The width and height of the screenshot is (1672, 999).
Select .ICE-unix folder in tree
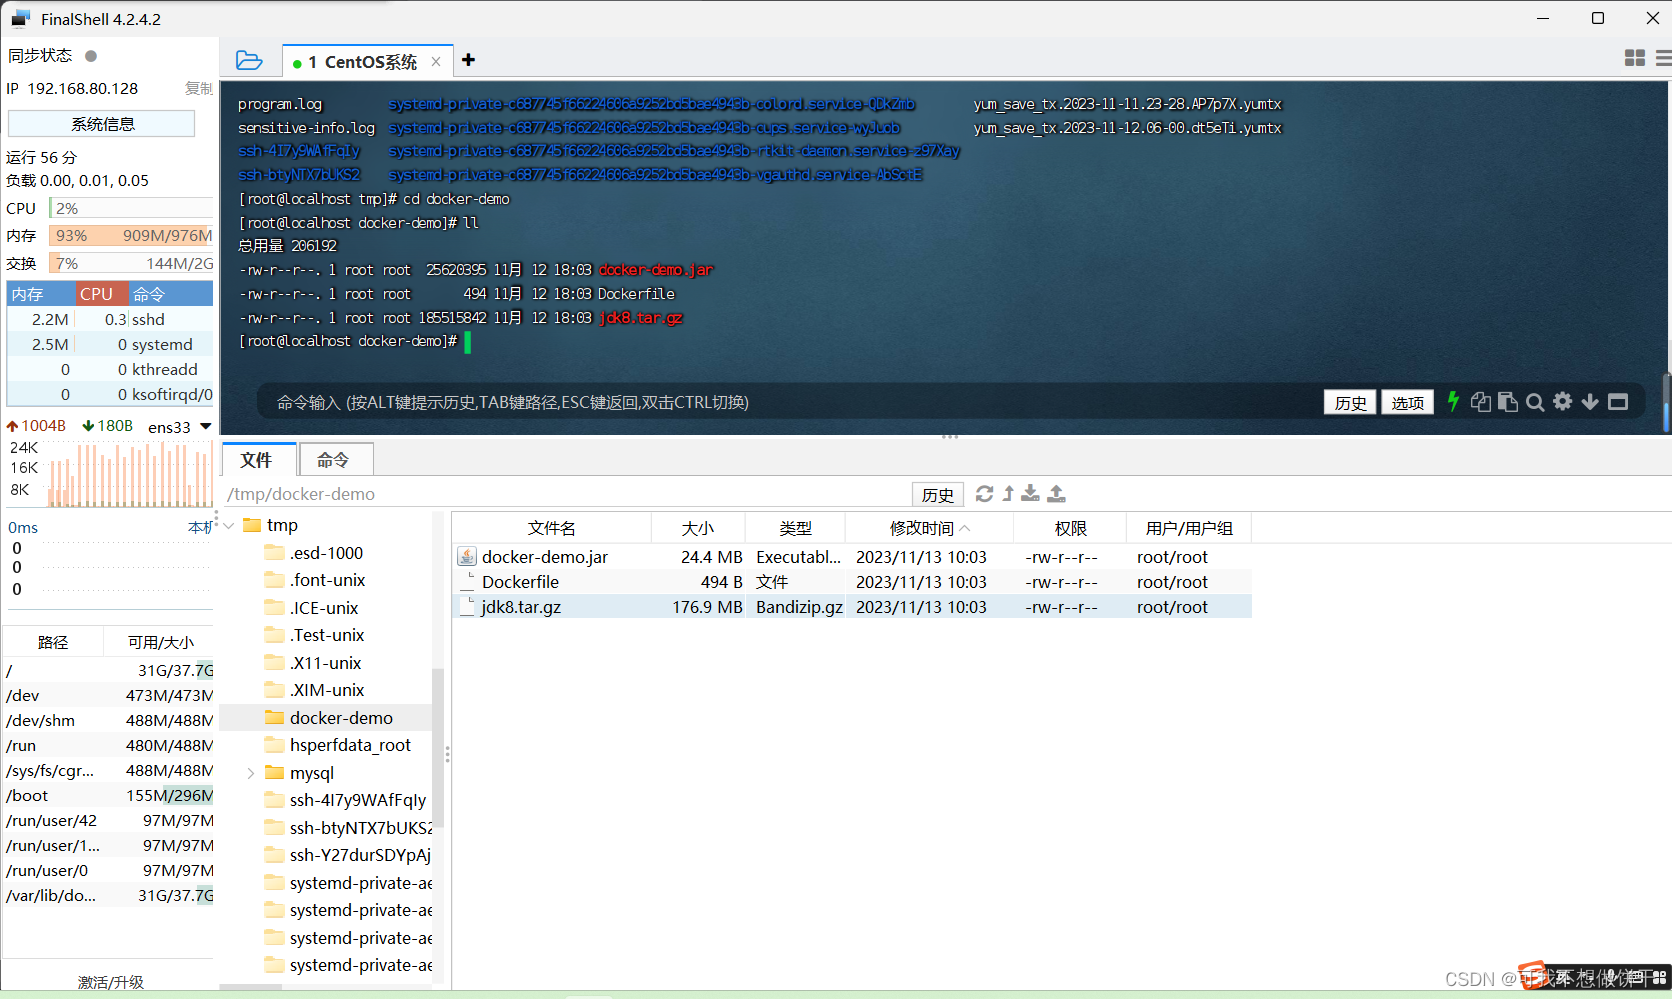coord(324,608)
